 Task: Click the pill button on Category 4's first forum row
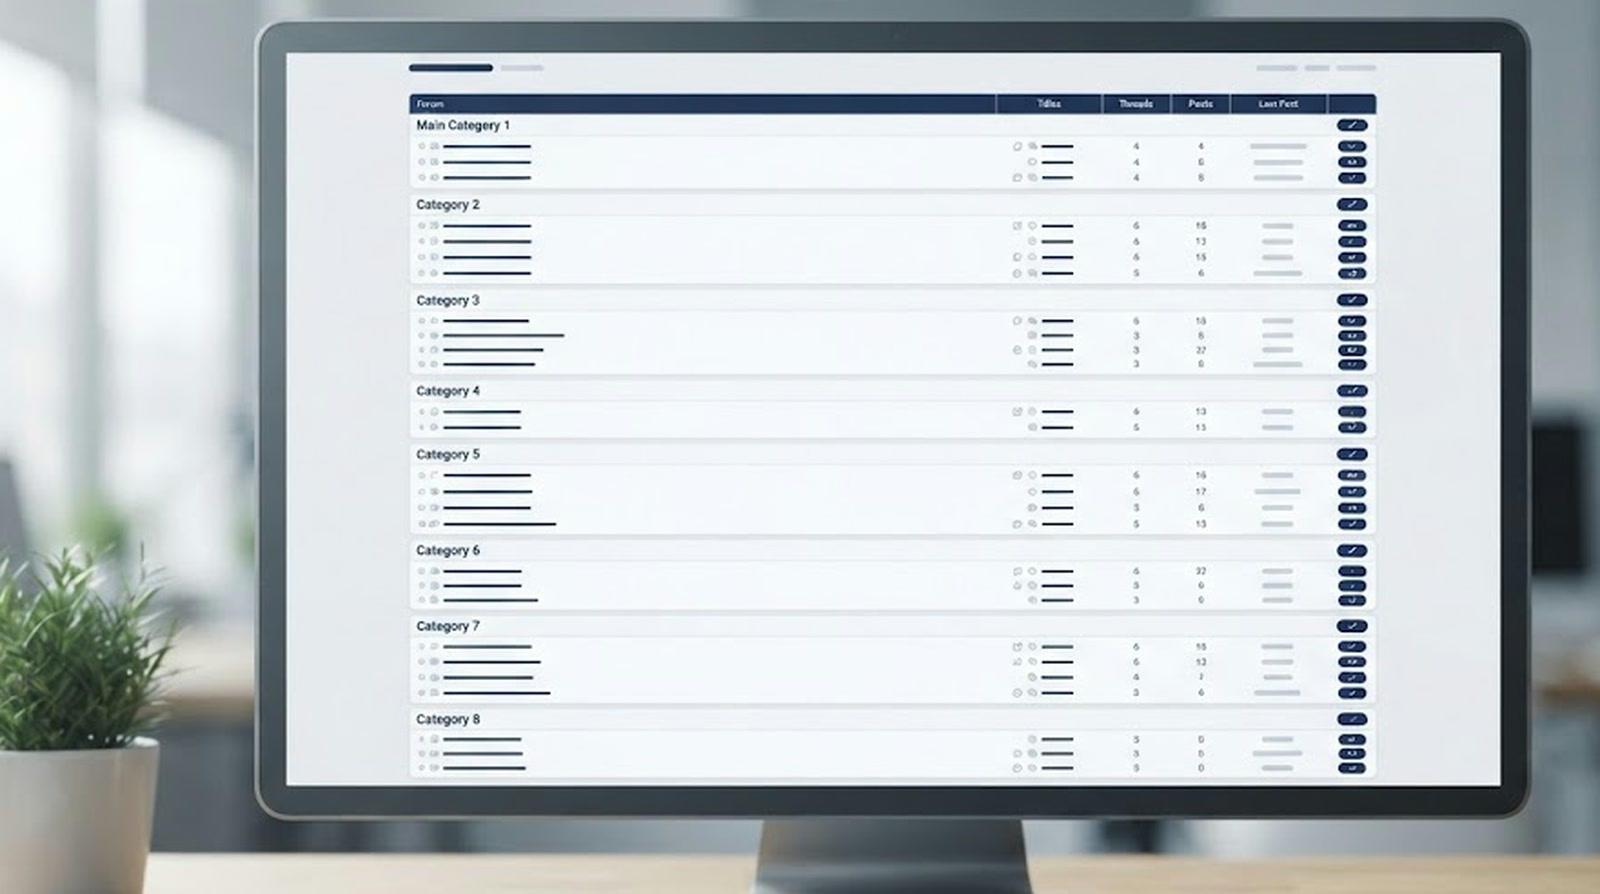pos(1352,412)
